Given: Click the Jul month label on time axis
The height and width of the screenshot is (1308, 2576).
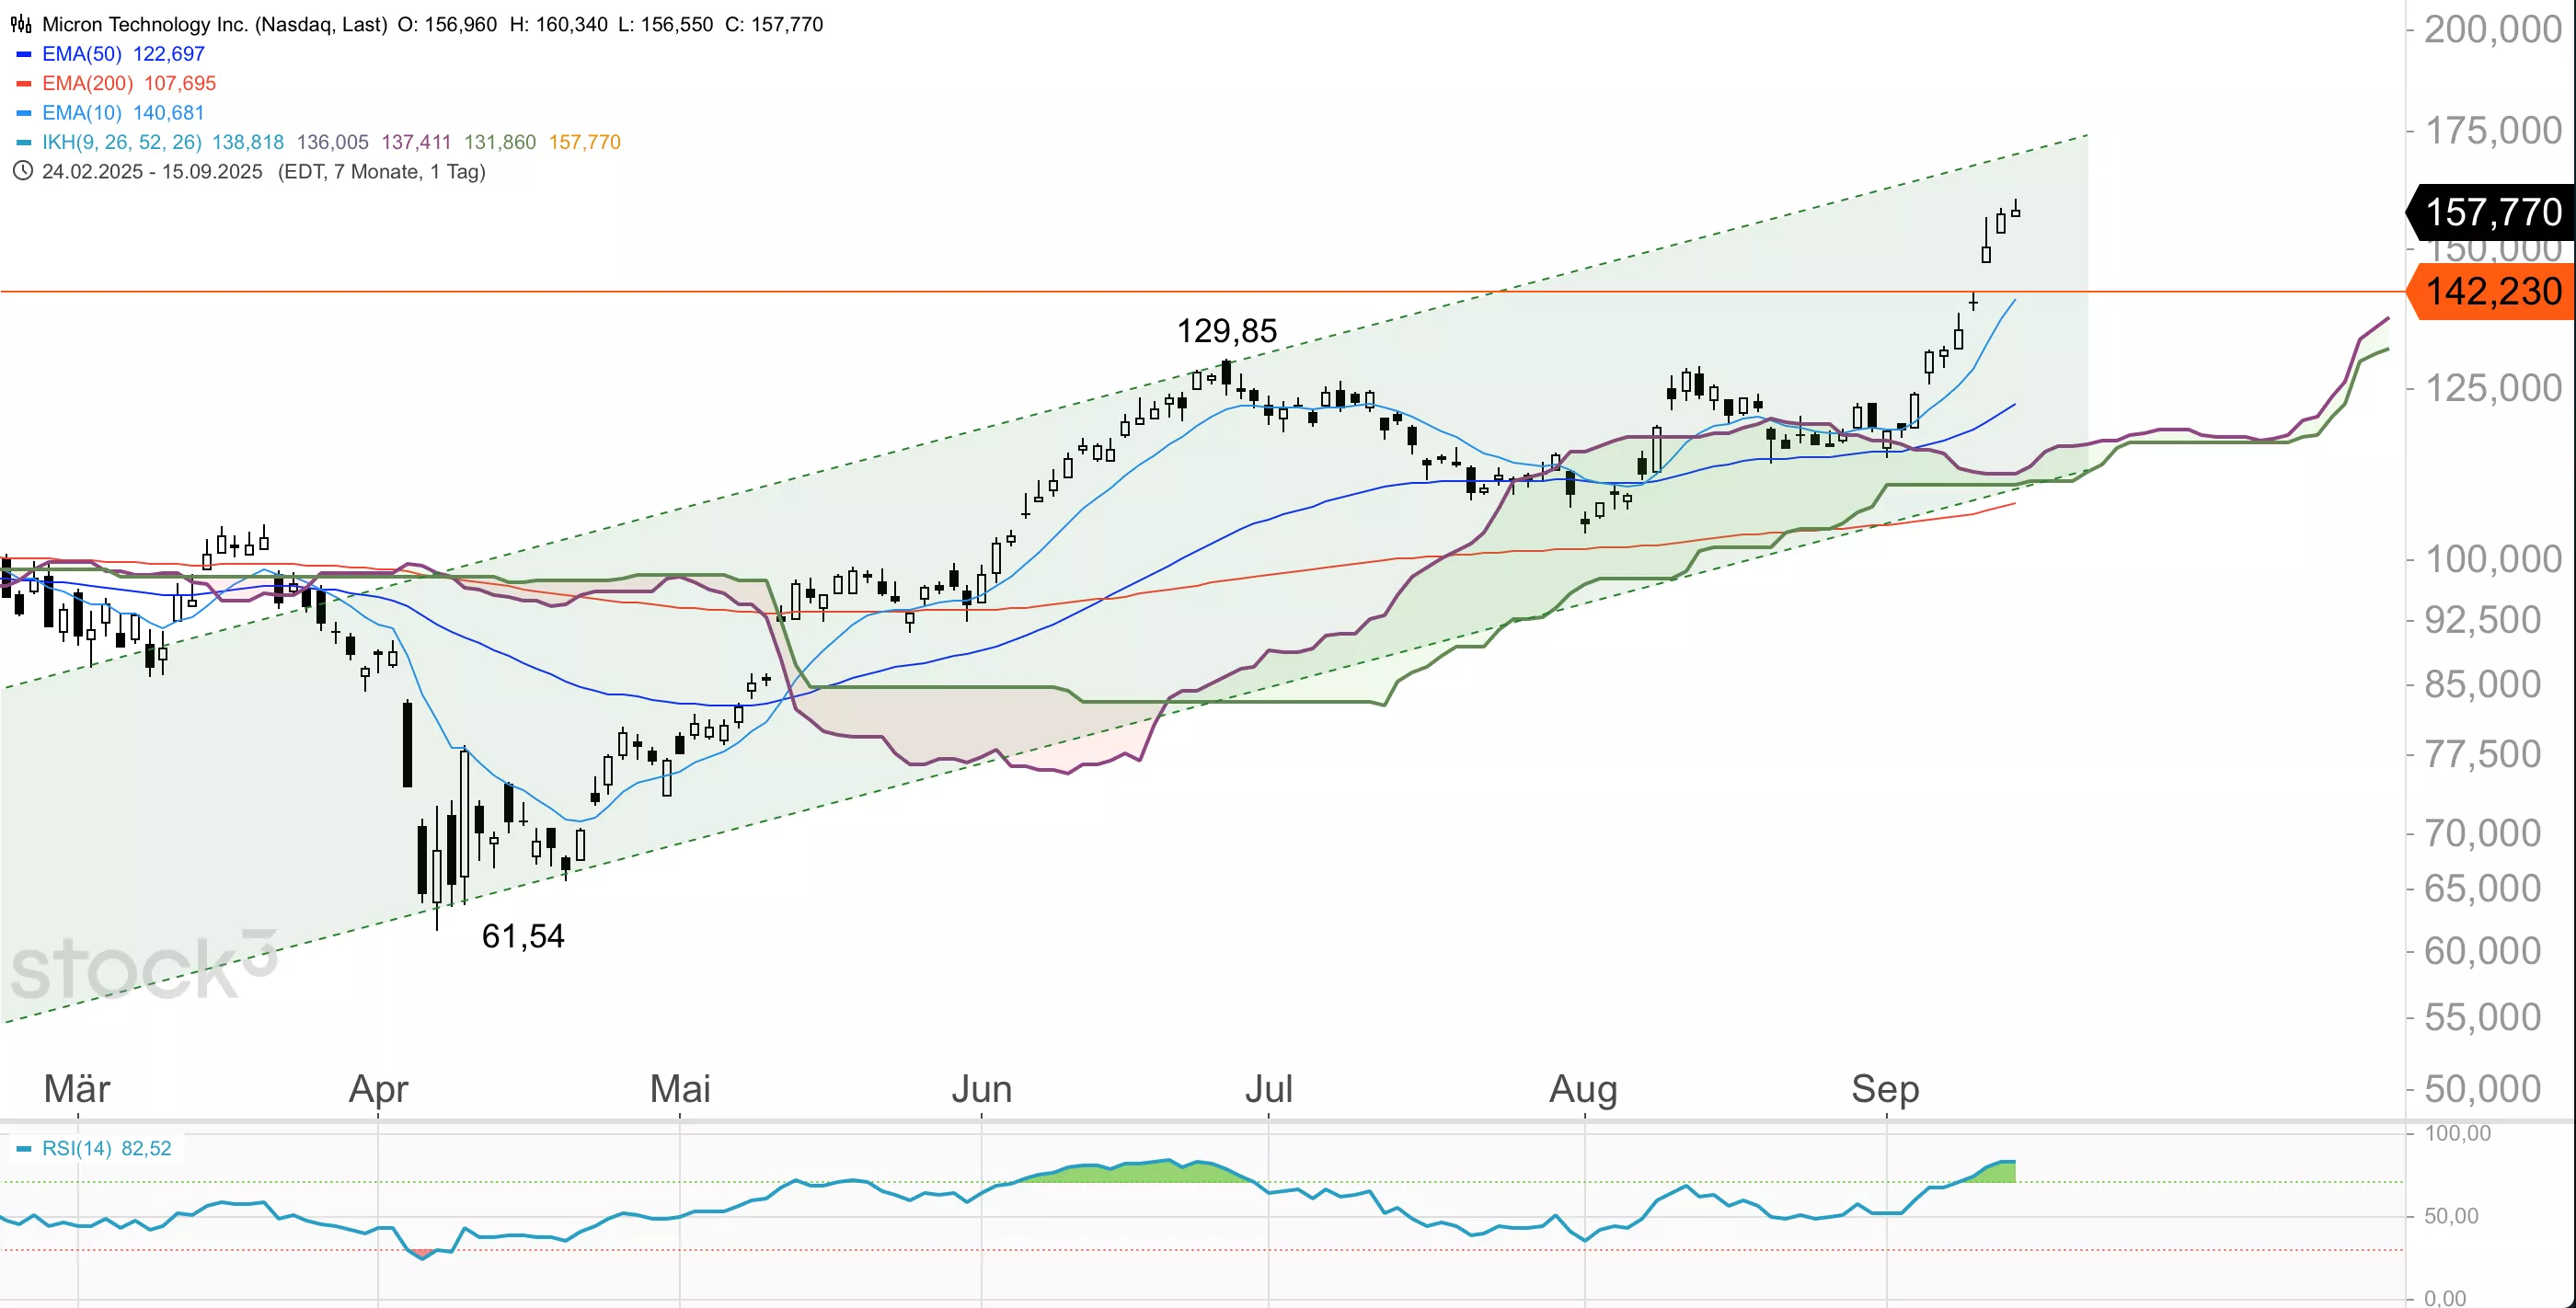Looking at the screenshot, I should tap(1269, 1088).
